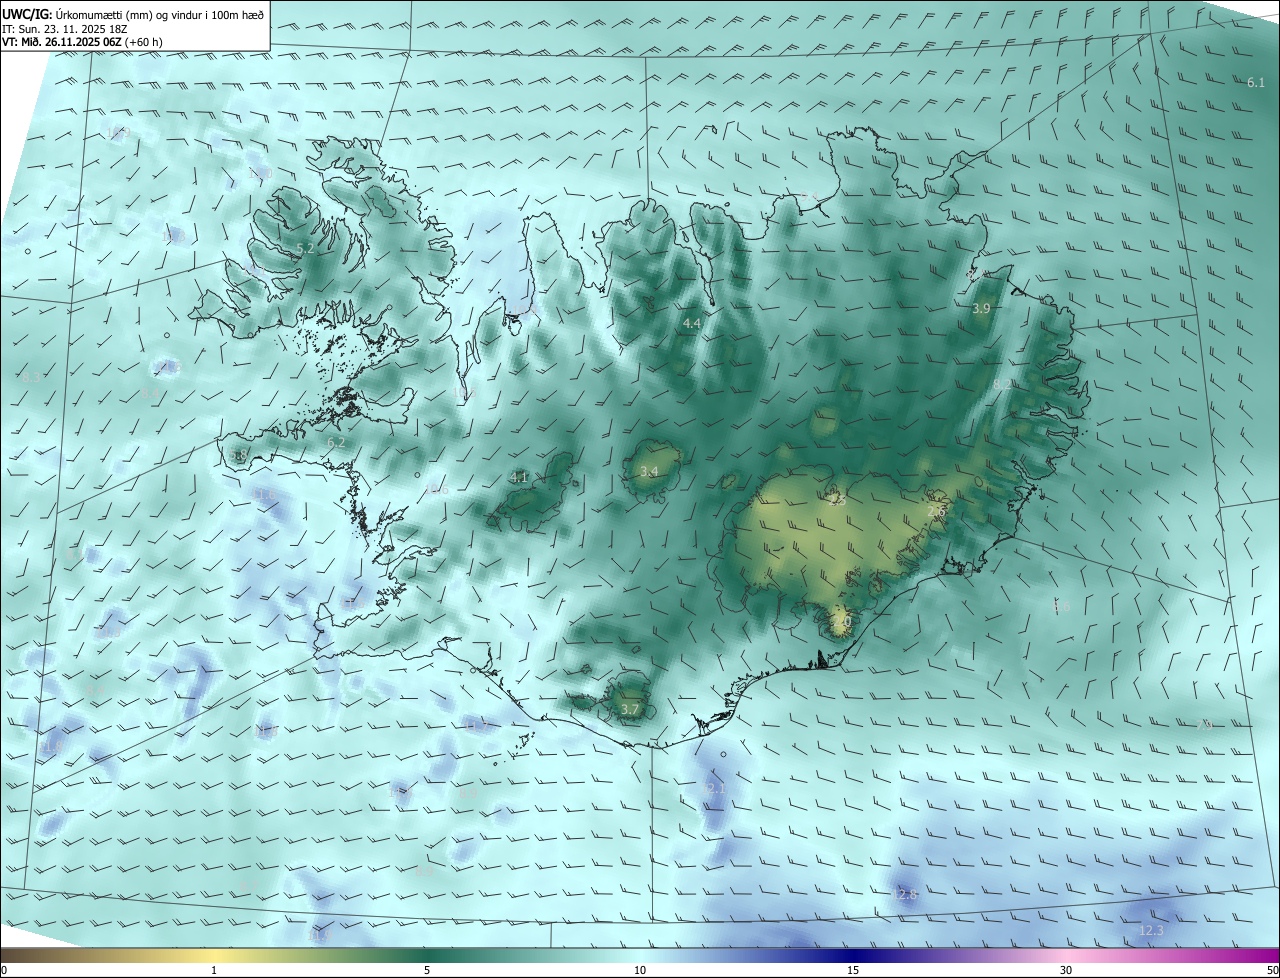Click the 2.0 value at the glacier's southern tip
This screenshot has height=978, width=1280.
[x=842, y=621]
